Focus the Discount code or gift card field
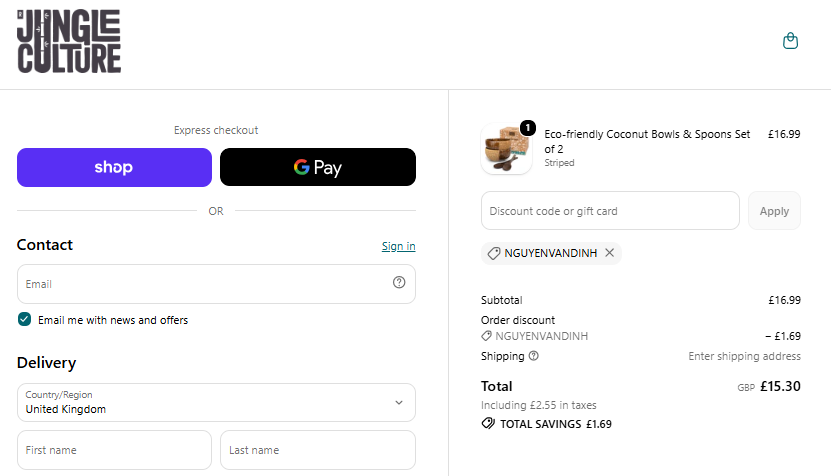Viewport: 831px width, 476px height. (610, 211)
